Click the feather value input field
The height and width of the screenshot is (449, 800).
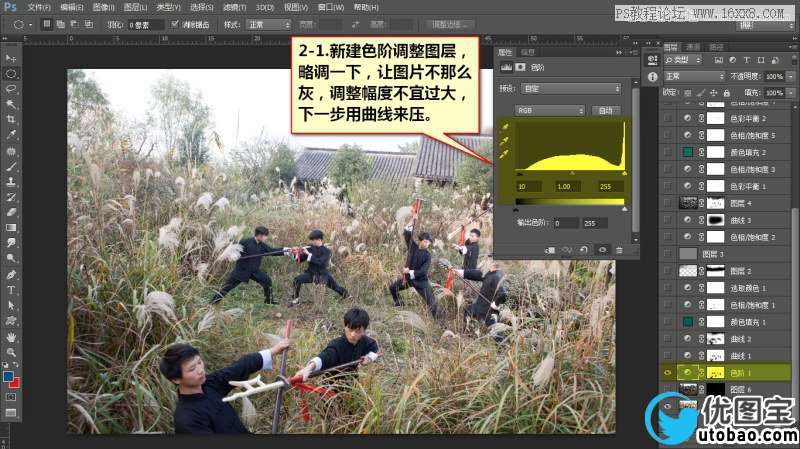145,24
